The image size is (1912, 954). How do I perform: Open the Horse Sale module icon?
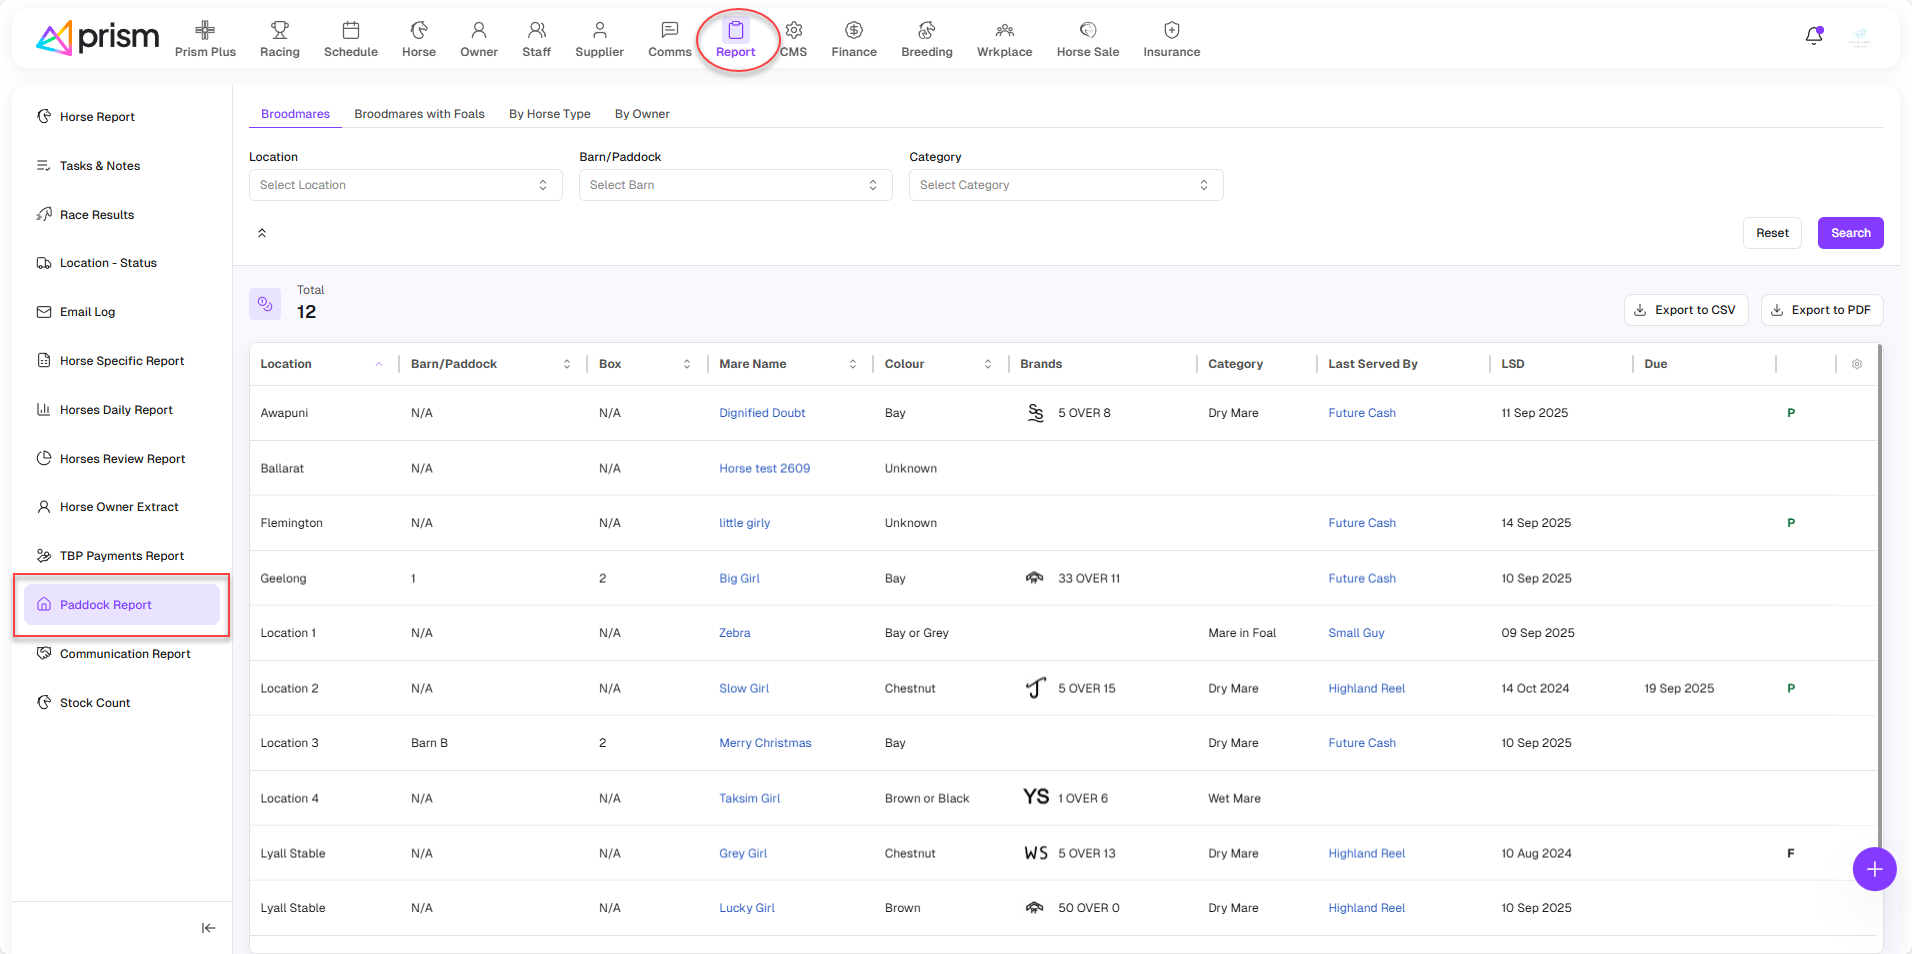[1087, 31]
